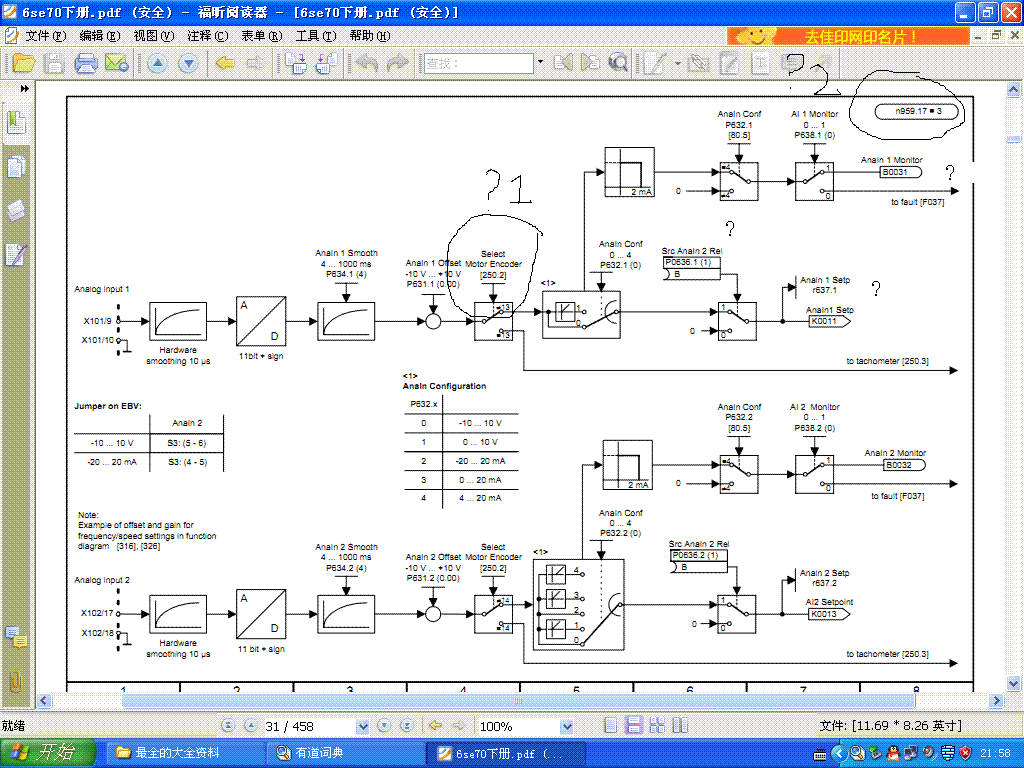Open the pages panel in the sidebar
This screenshot has width=1024, height=768.
click(16, 167)
